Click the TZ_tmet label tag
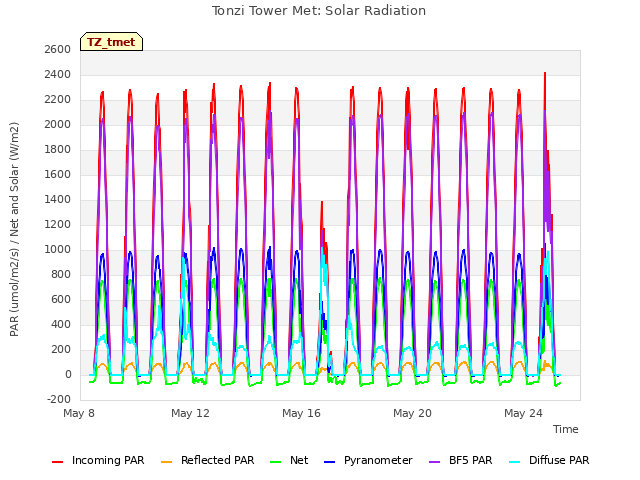Viewport: 640px width, 480px height. 111,42
